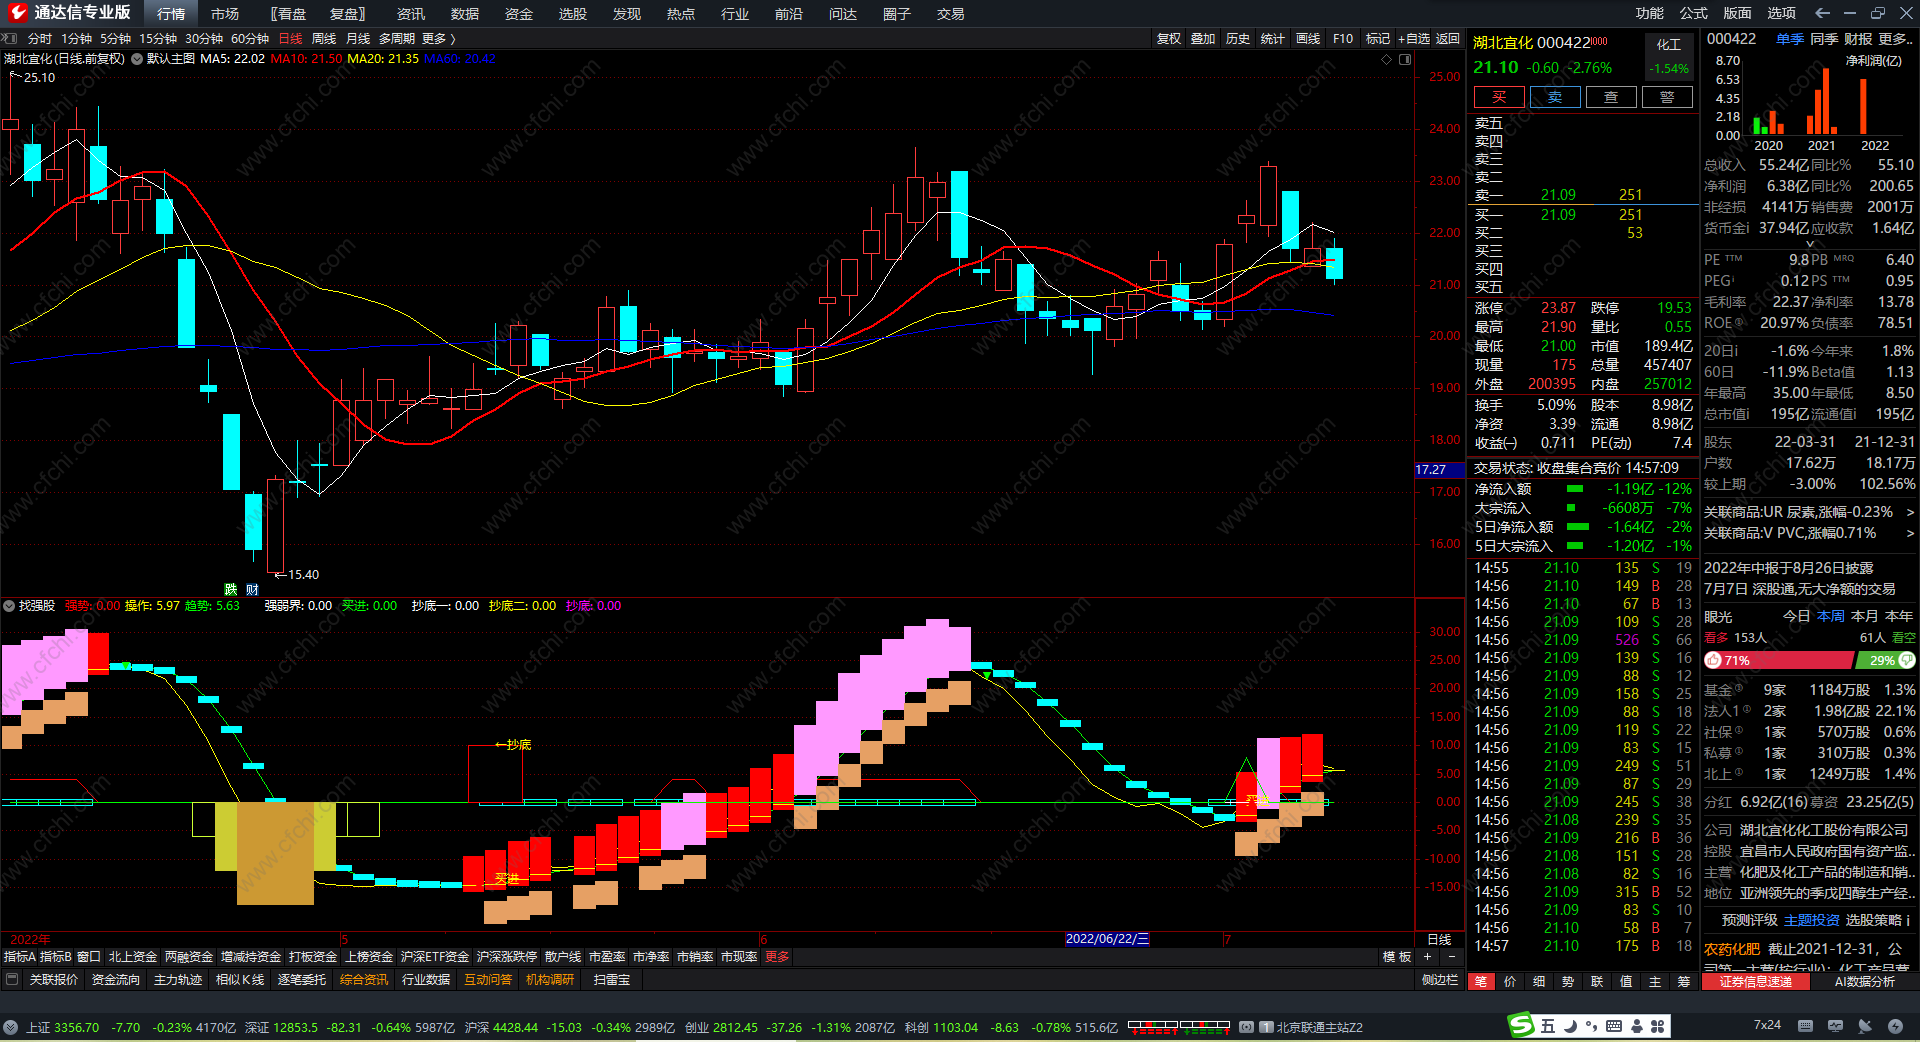Click the red 71% bullish sentiment bar
This screenshot has width=1920, height=1042.
[1778, 660]
